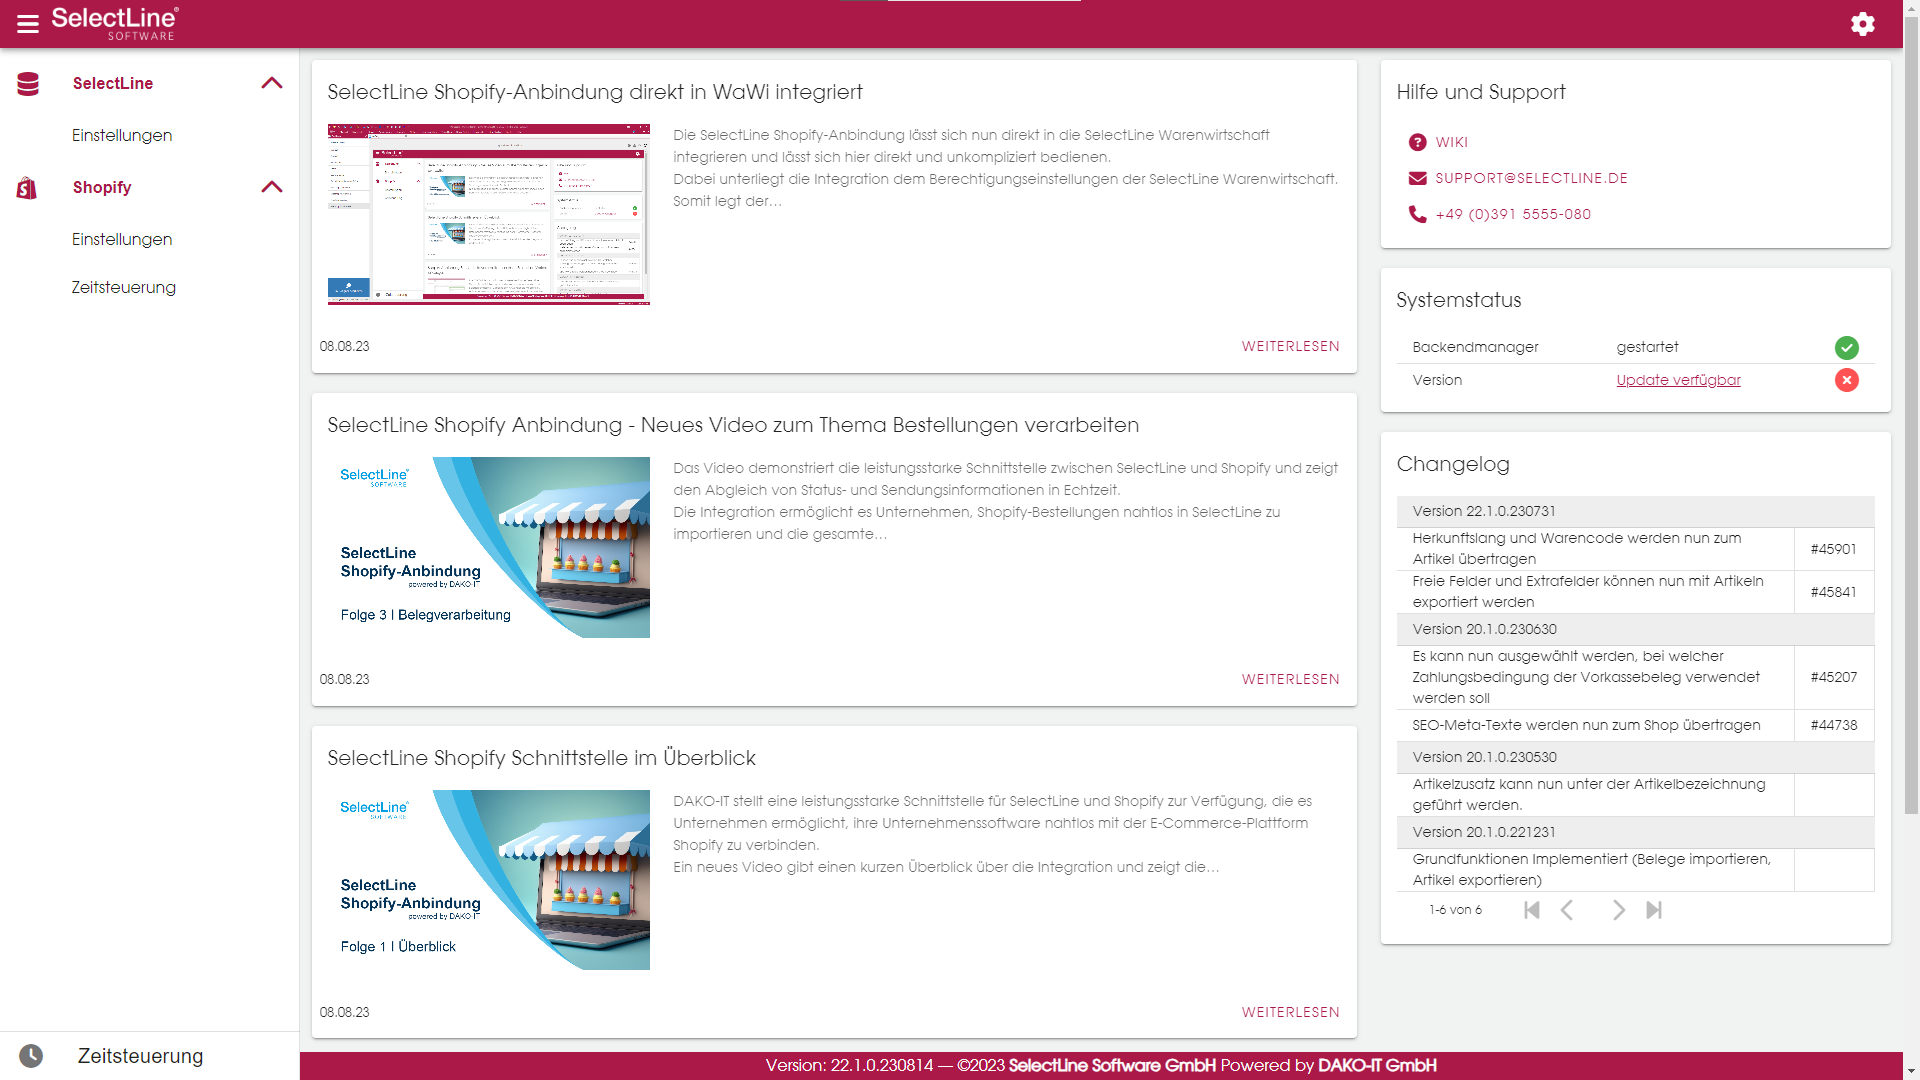
Task: Click the +49 (0)391 5555-080 phone link
Action: tap(1513, 215)
